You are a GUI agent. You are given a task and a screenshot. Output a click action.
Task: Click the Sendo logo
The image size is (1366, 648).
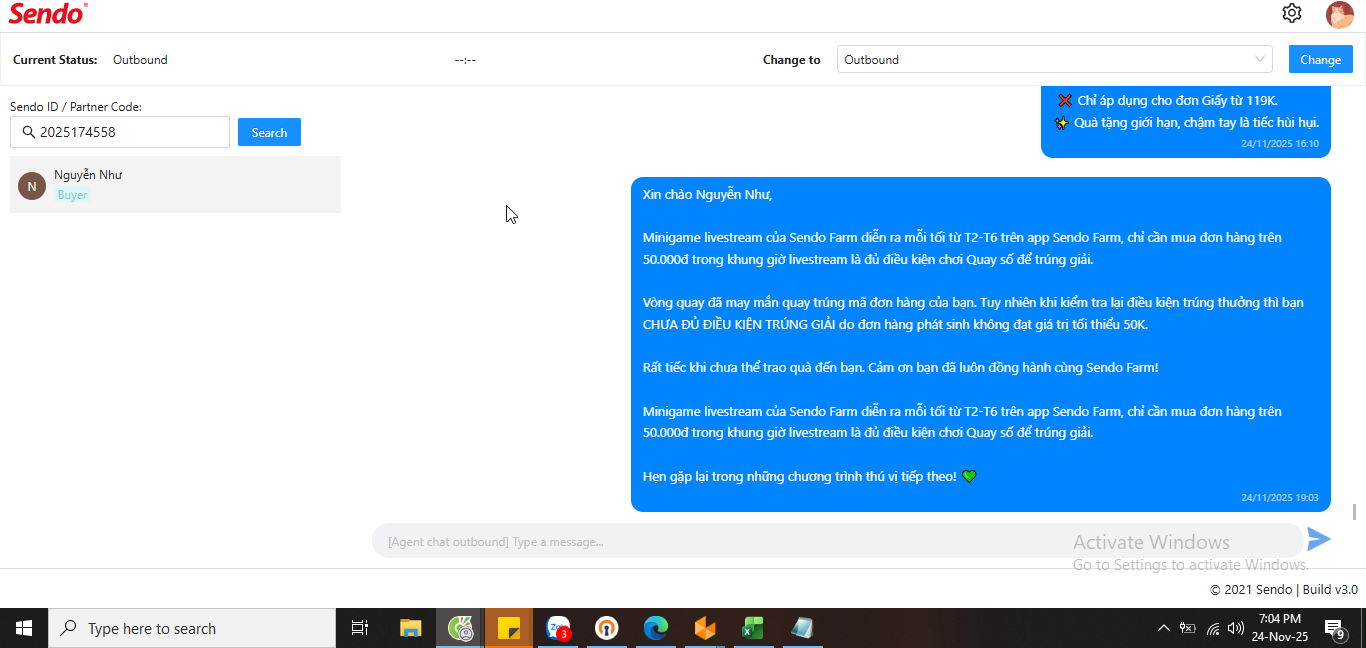(48, 13)
